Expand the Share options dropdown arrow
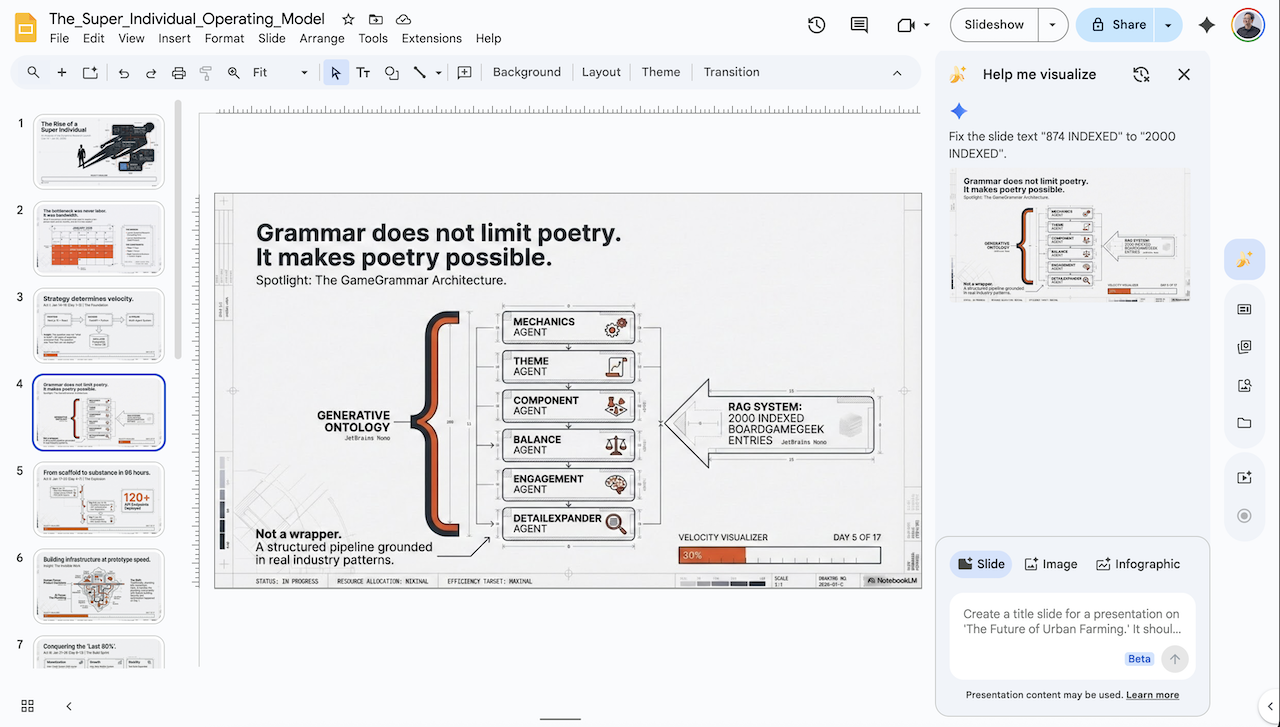 (1168, 25)
